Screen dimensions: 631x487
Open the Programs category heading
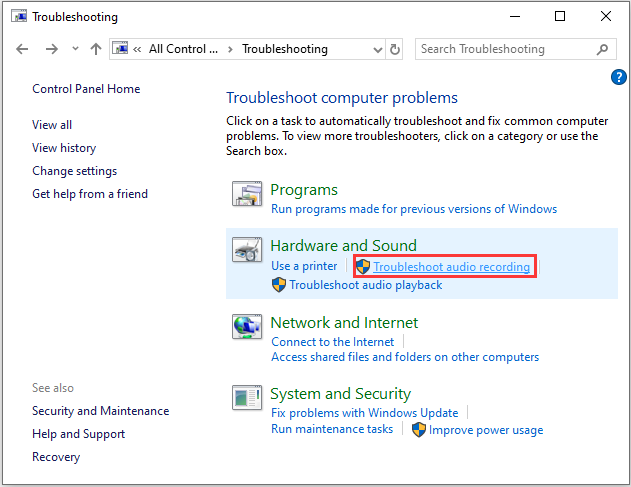[304, 190]
